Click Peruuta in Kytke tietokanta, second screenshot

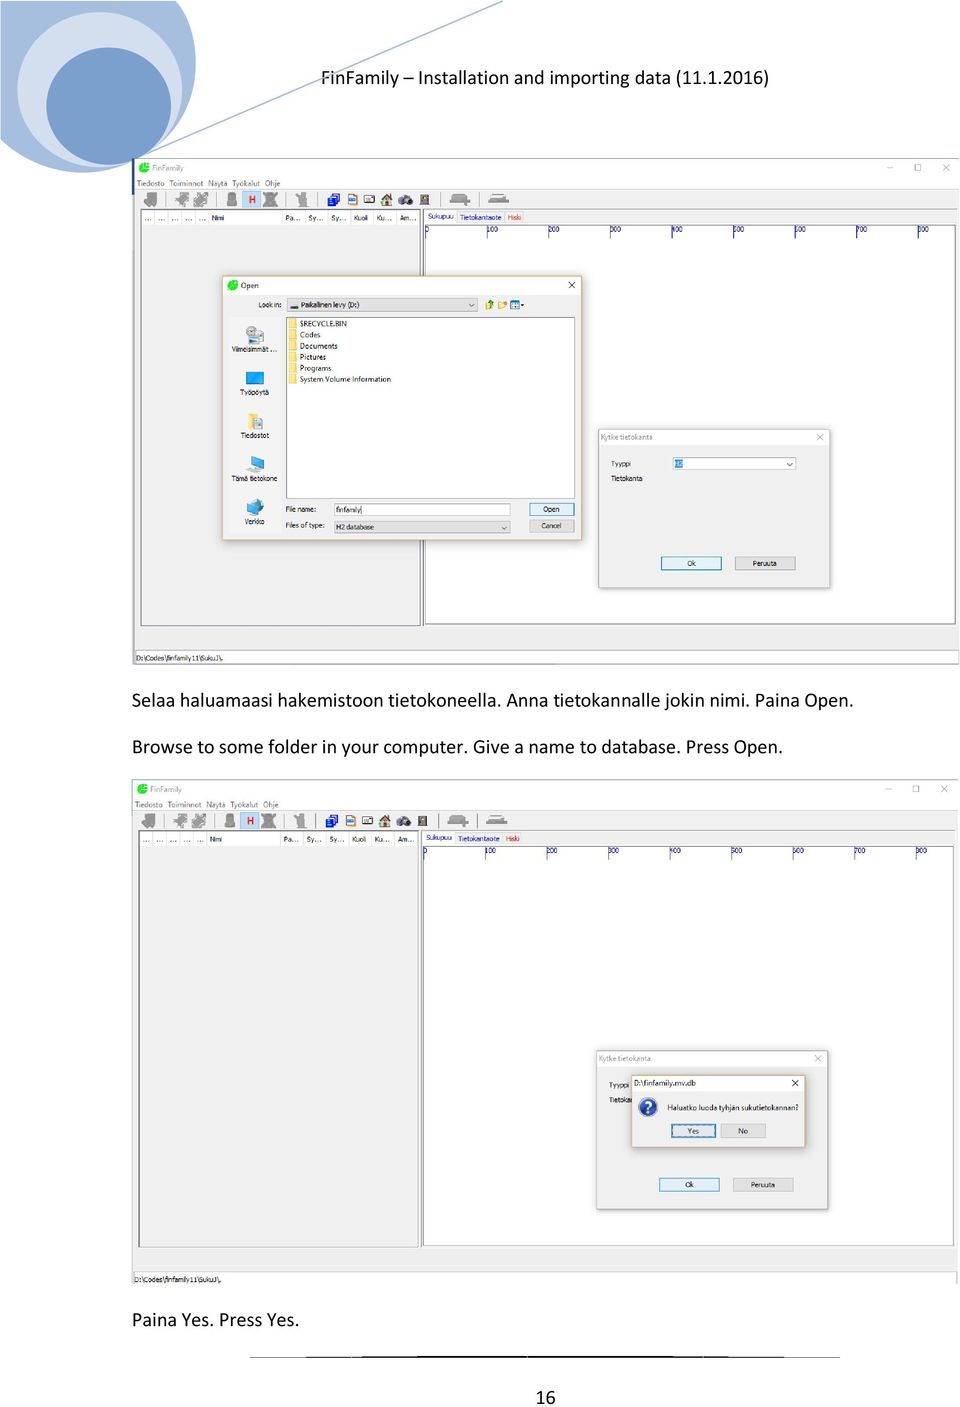[x=762, y=1184]
